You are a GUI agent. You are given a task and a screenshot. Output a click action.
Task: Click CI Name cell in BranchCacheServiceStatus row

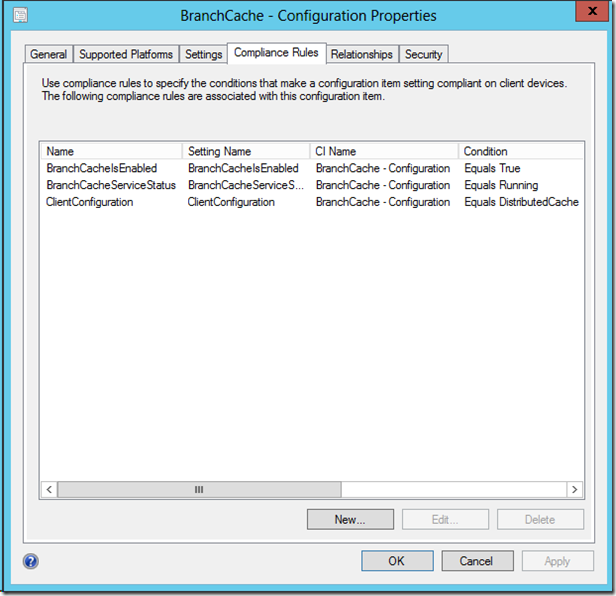[x=383, y=185]
